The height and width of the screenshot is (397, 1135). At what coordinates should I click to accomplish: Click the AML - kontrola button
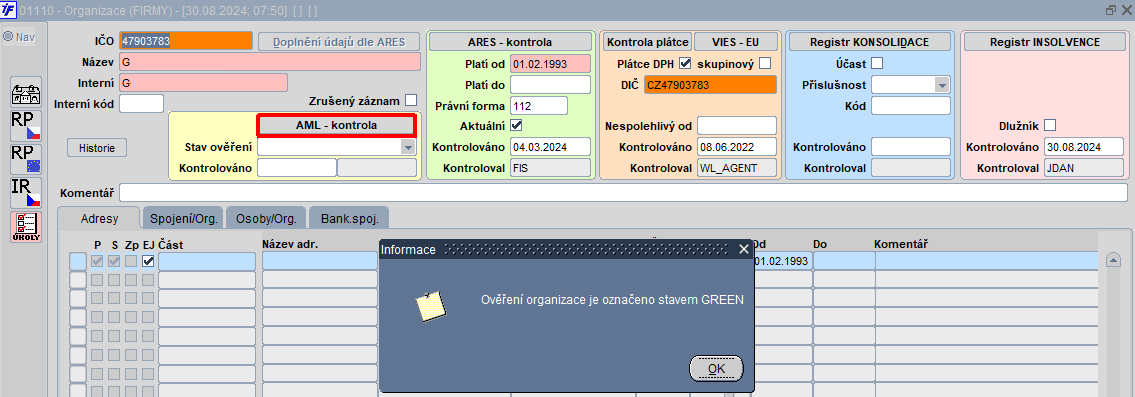coord(337,125)
